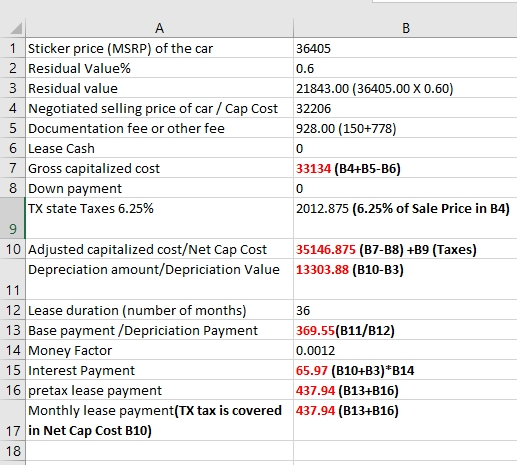Click cell with sticker price 36405
This screenshot has width=517, height=465.
point(405,48)
